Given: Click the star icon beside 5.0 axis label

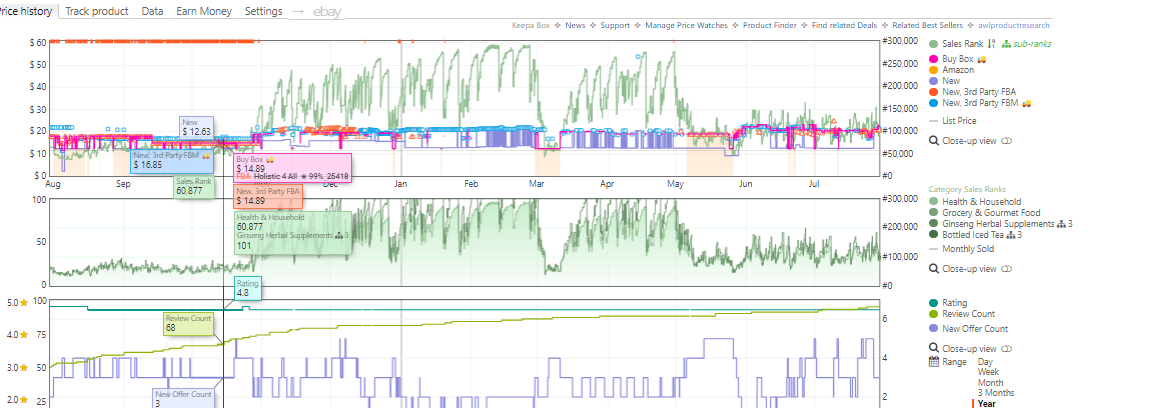Looking at the screenshot, I should (x=24, y=302).
